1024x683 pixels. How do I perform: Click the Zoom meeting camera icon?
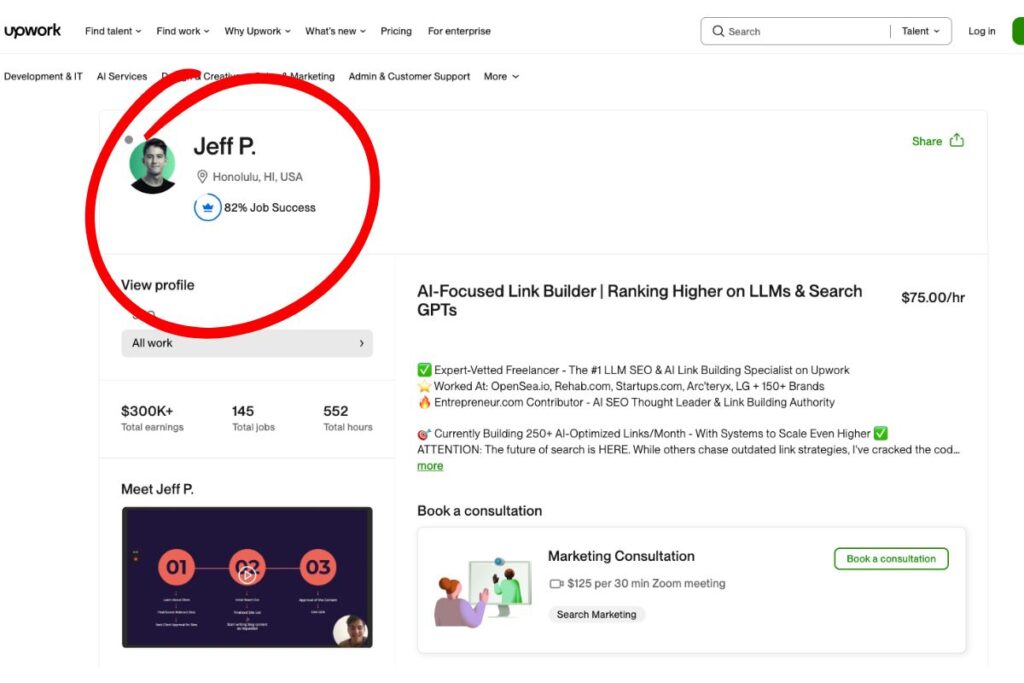(556, 583)
